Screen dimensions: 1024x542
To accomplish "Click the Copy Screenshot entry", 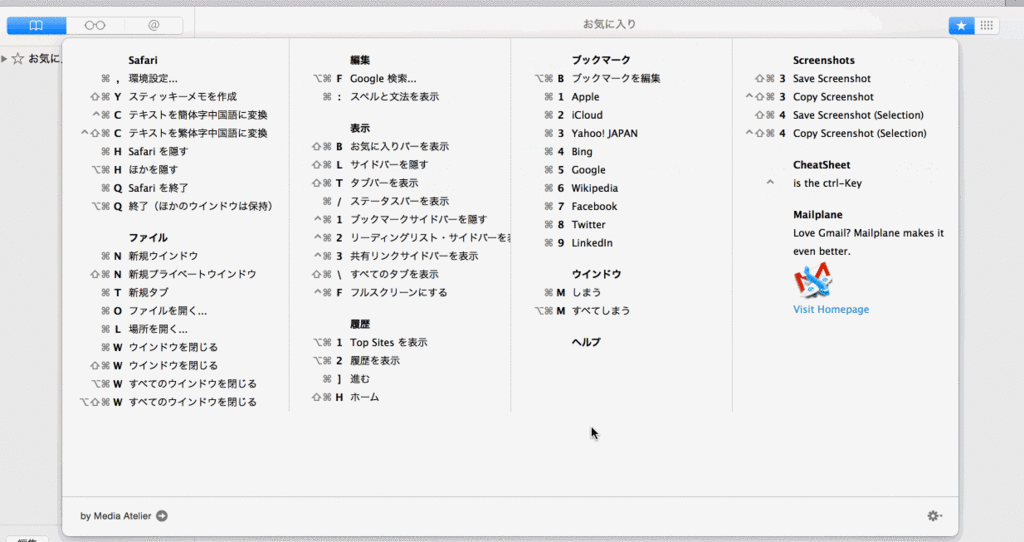I will coord(833,97).
